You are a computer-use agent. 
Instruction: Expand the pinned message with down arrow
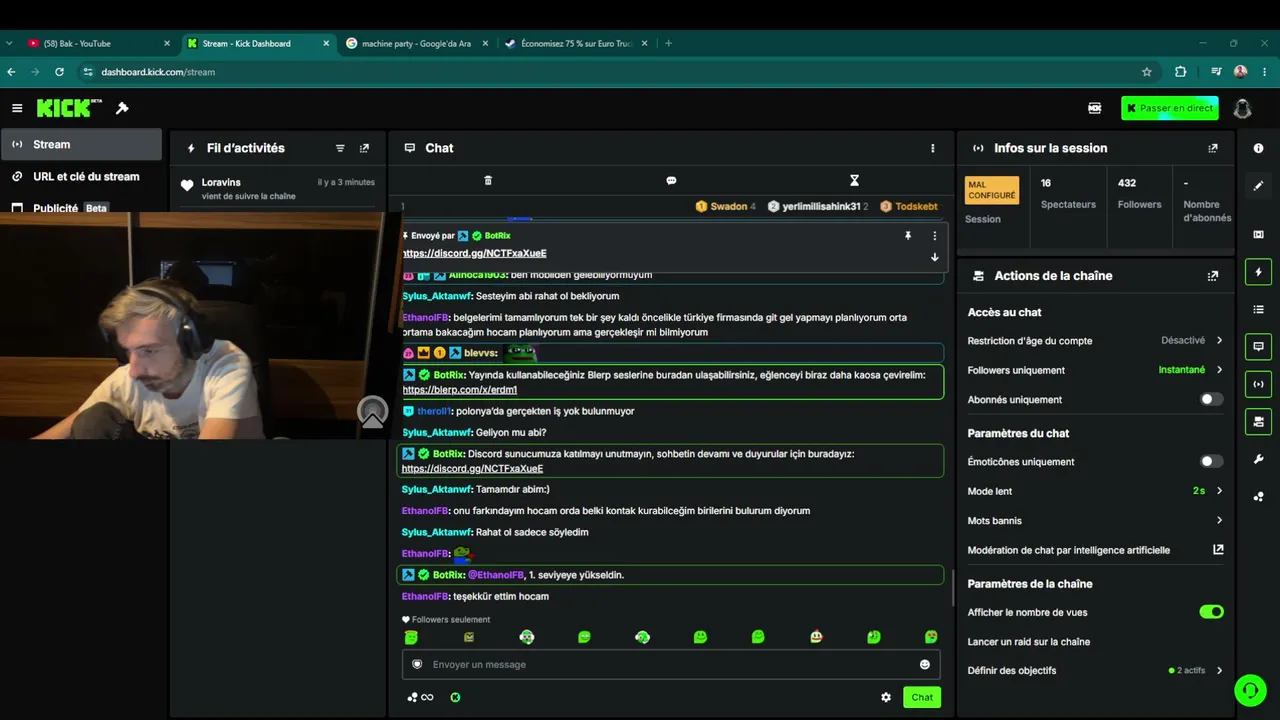coord(935,257)
